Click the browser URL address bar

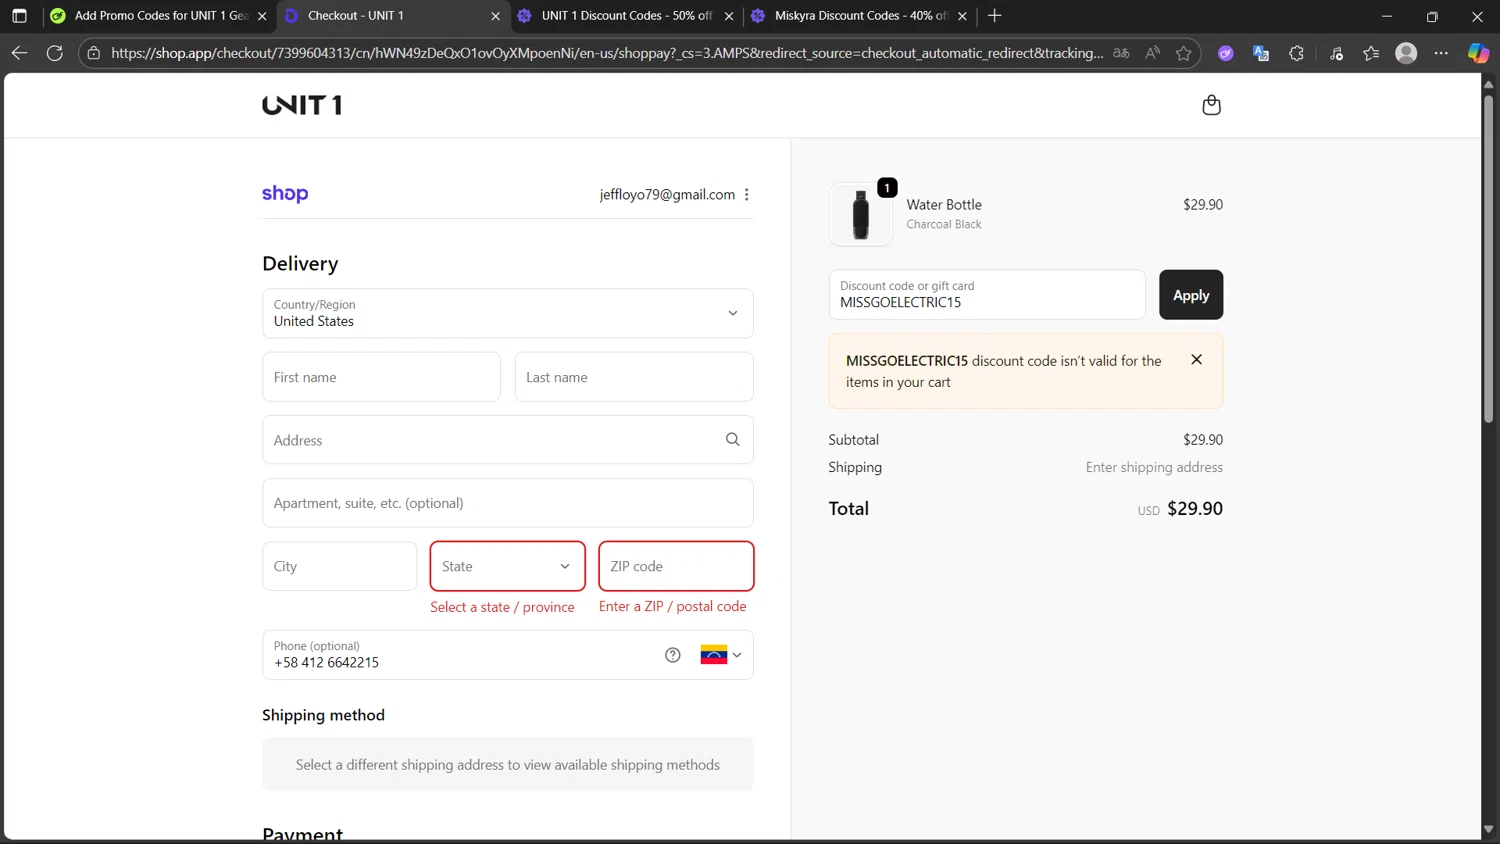(607, 53)
